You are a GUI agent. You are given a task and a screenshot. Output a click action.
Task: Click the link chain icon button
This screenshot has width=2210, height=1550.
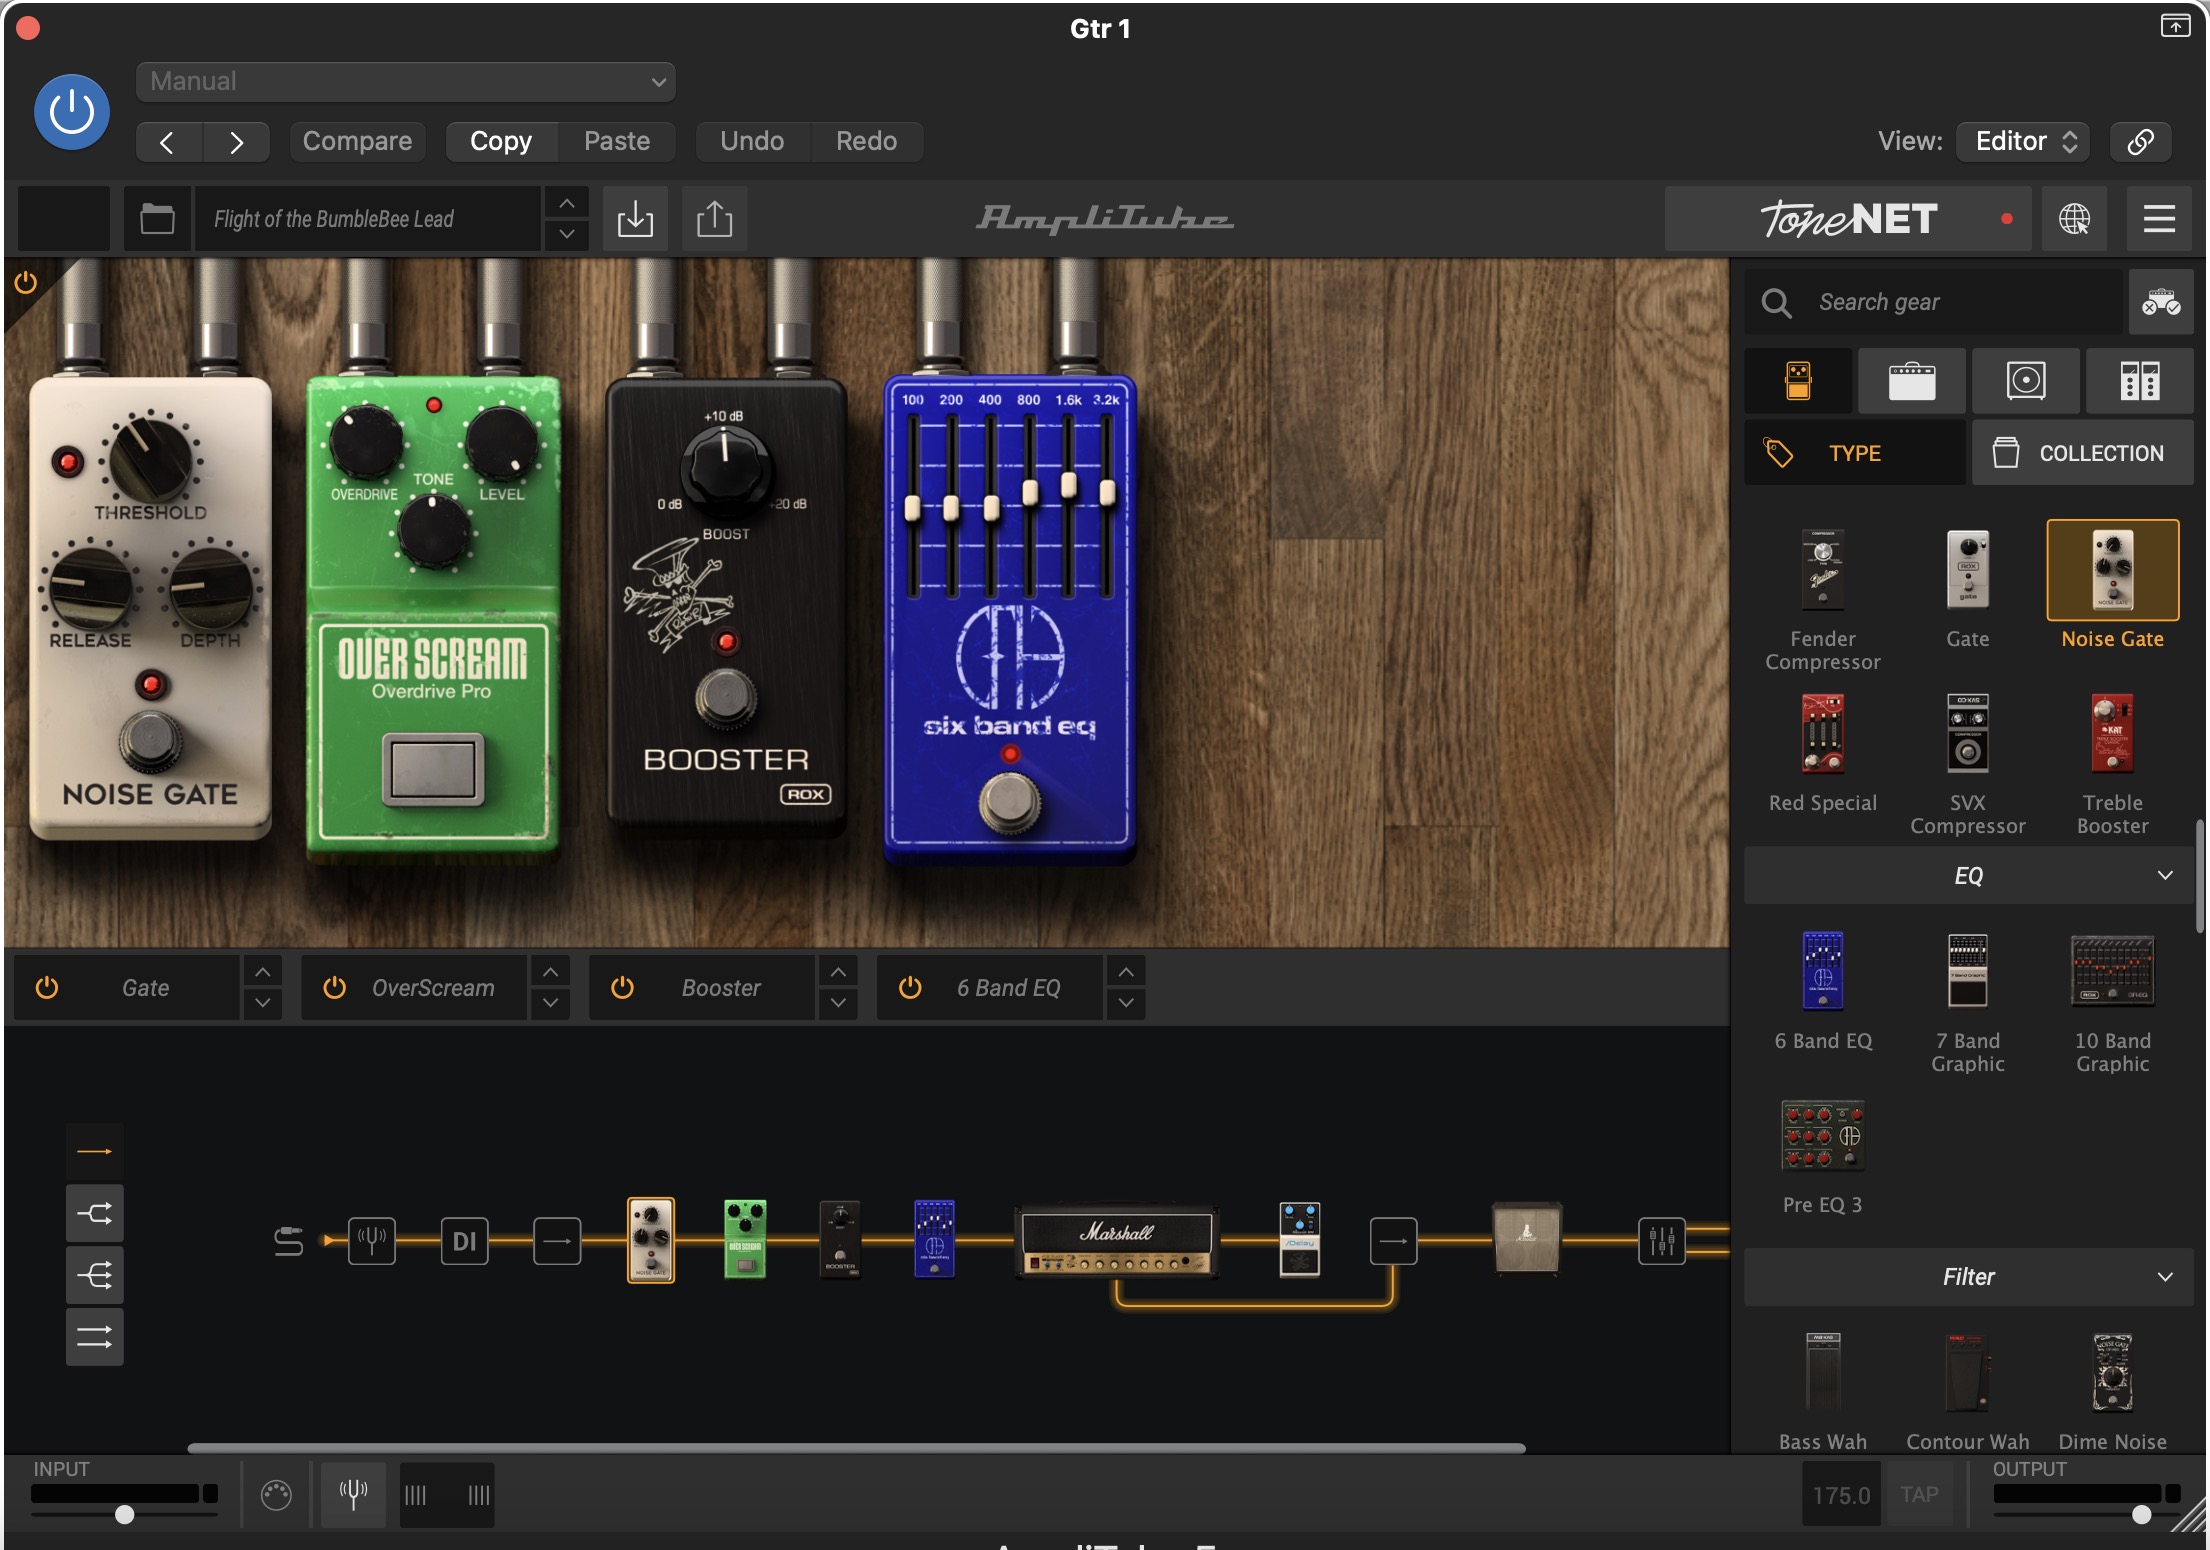pyautogui.click(x=2140, y=141)
